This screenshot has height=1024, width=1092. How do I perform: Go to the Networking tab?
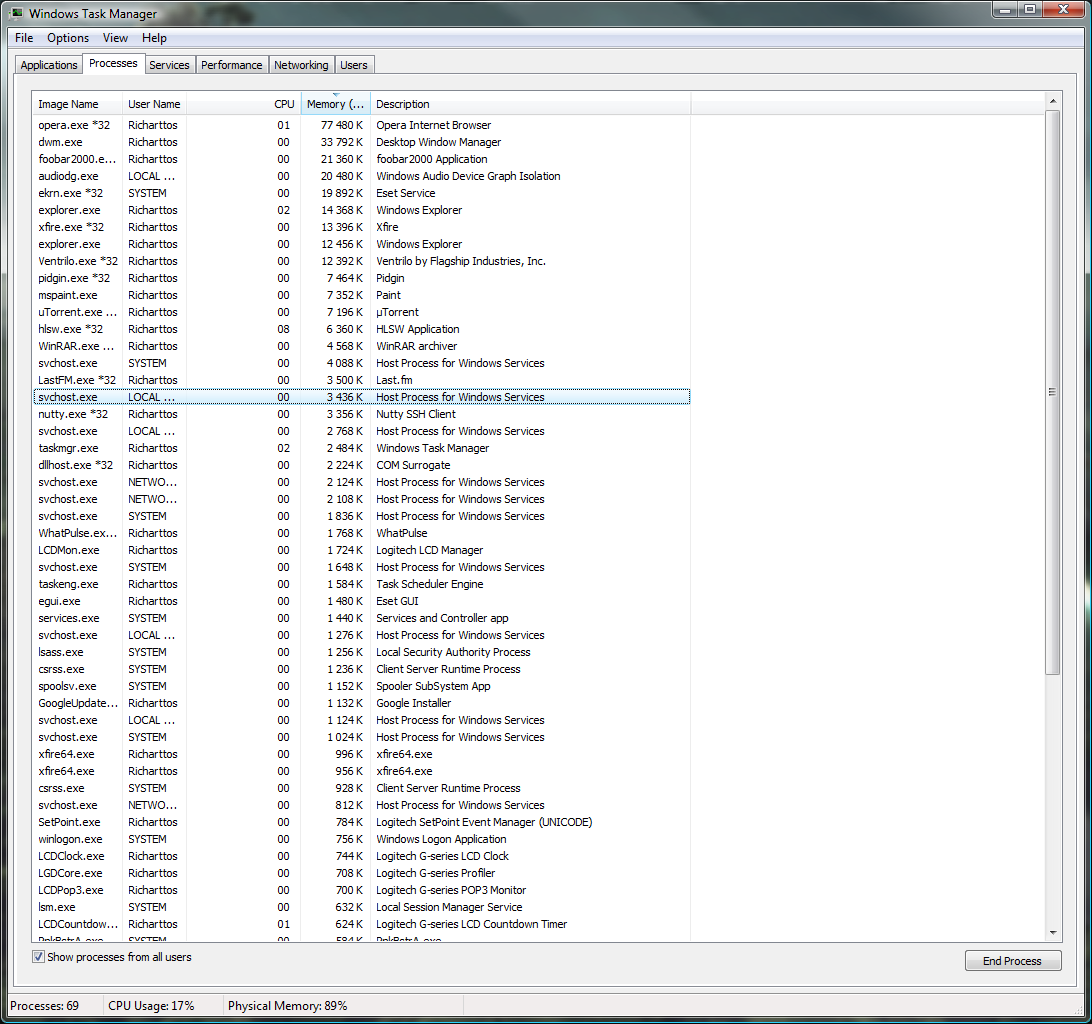pyautogui.click(x=301, y=65)
